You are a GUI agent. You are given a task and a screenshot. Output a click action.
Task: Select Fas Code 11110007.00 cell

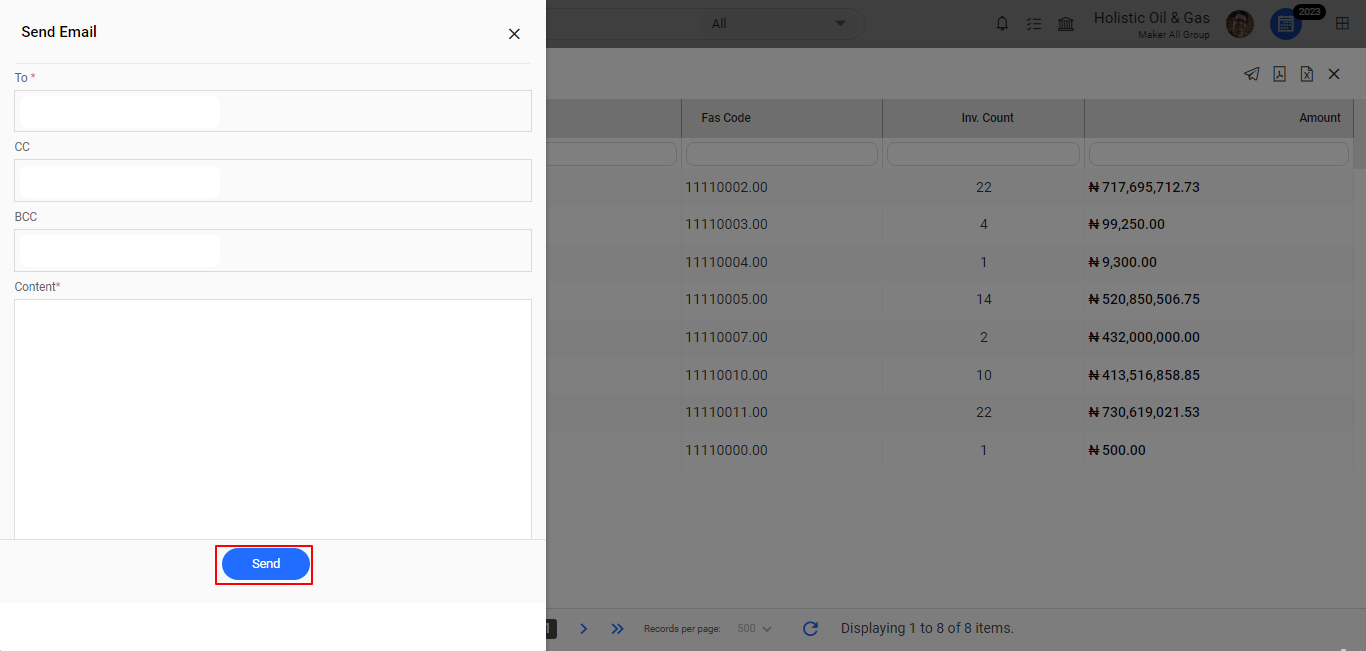782,337
